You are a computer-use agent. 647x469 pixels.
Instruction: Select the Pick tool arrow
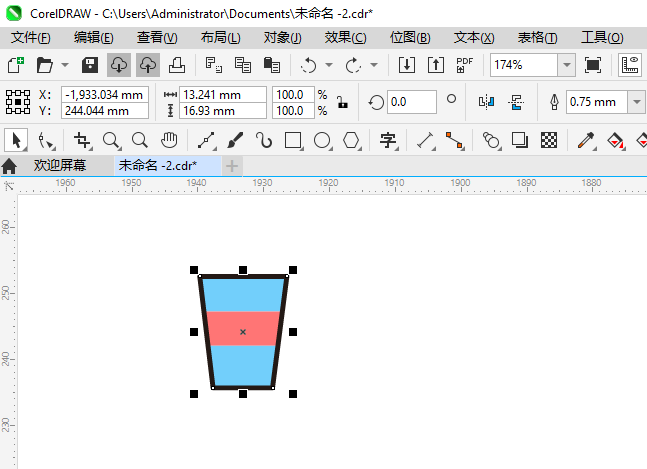pyautogui.click(x=16, y=140)
